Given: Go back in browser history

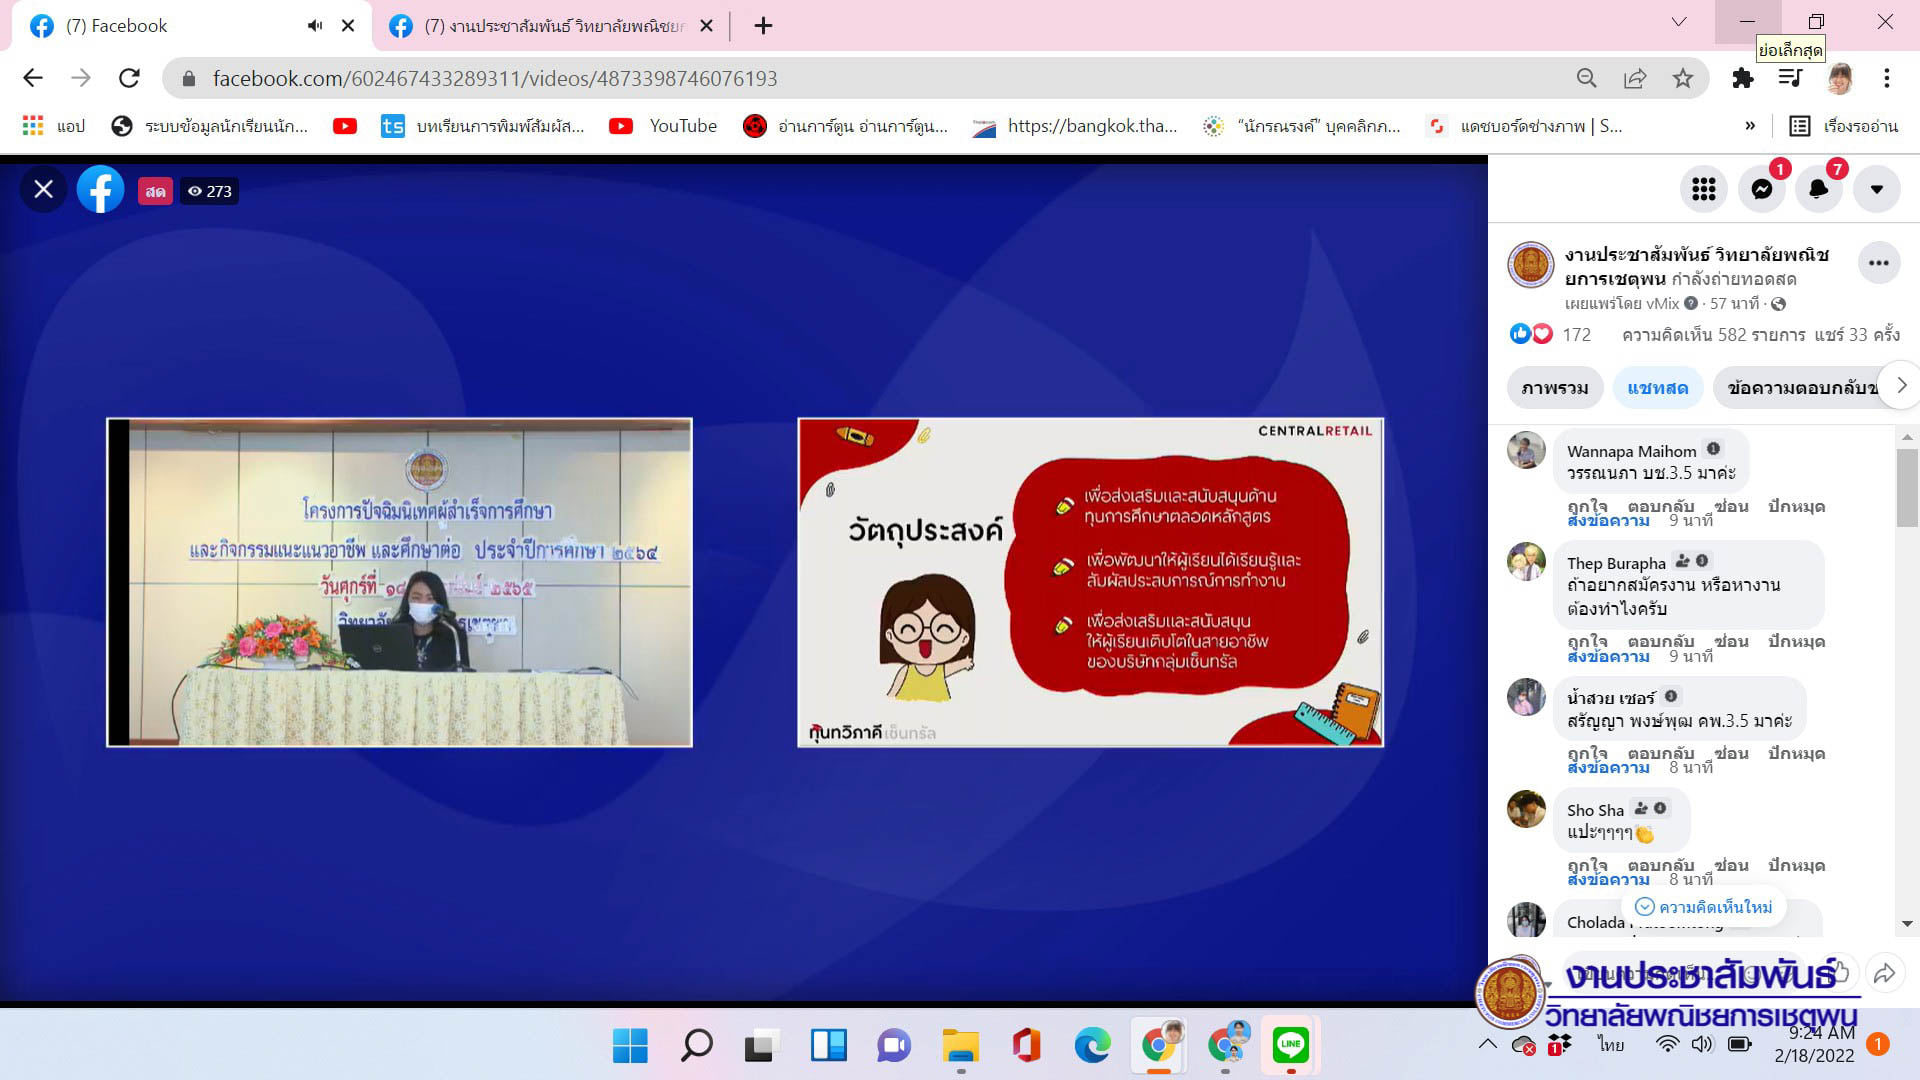Looking at the screenshot, I should pos(33,78).
